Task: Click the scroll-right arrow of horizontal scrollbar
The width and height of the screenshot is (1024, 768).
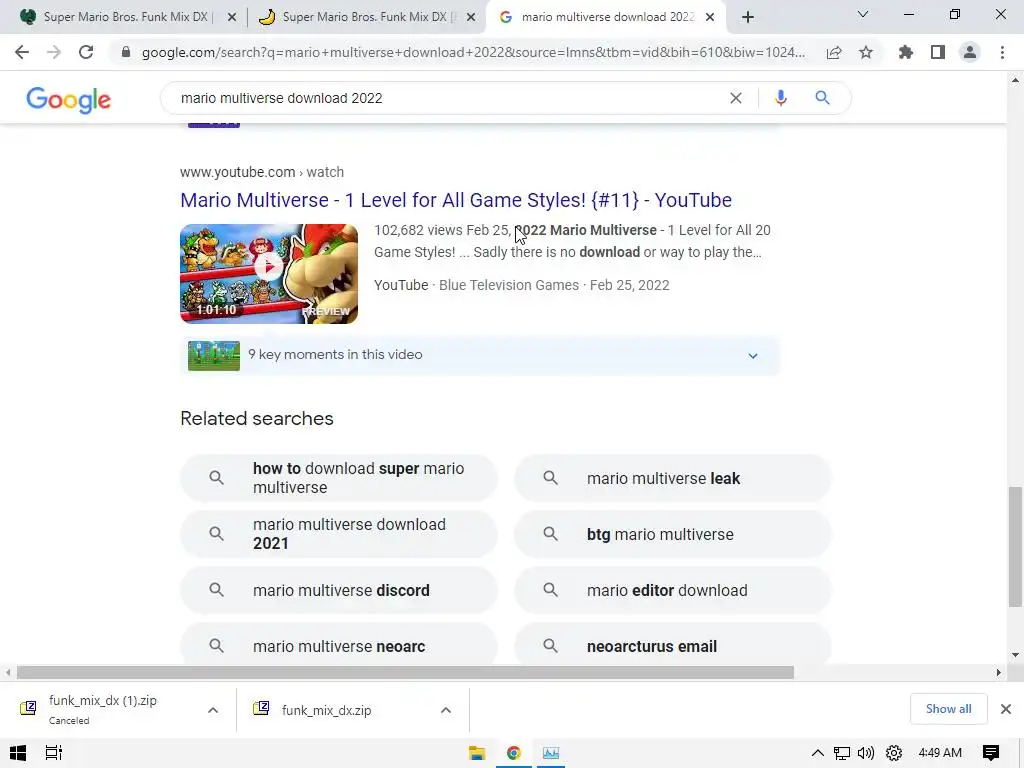Action: coord(998,673)
